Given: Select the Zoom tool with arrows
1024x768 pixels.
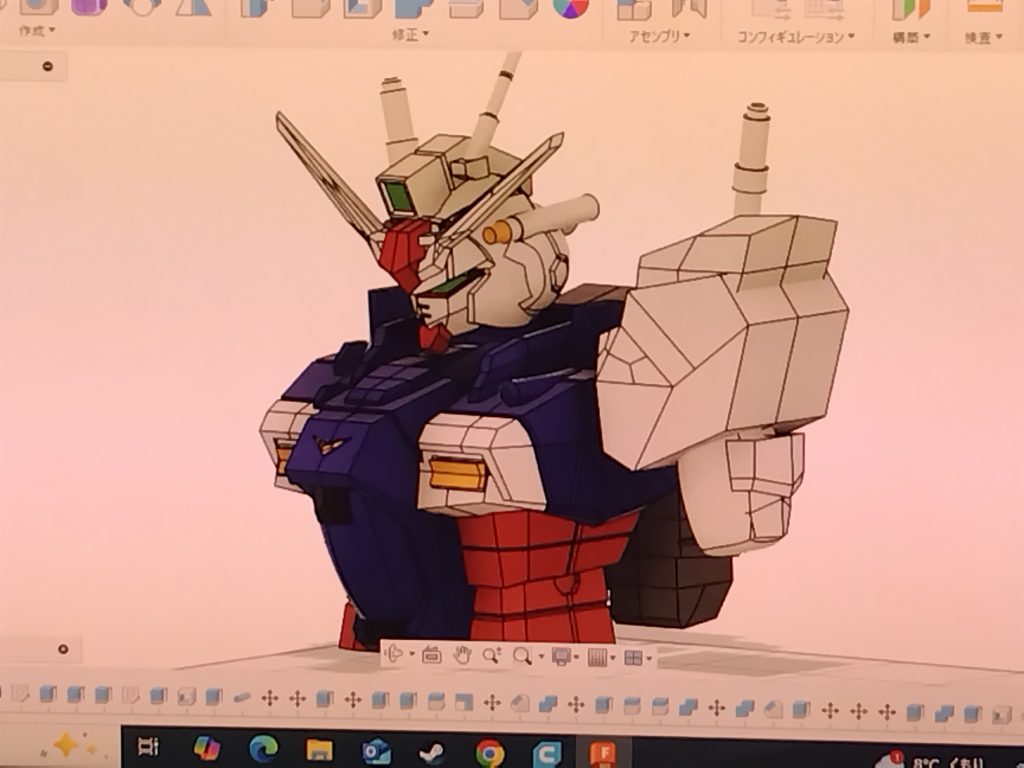Looking at the screenshot, I should [x=491, y=656].
